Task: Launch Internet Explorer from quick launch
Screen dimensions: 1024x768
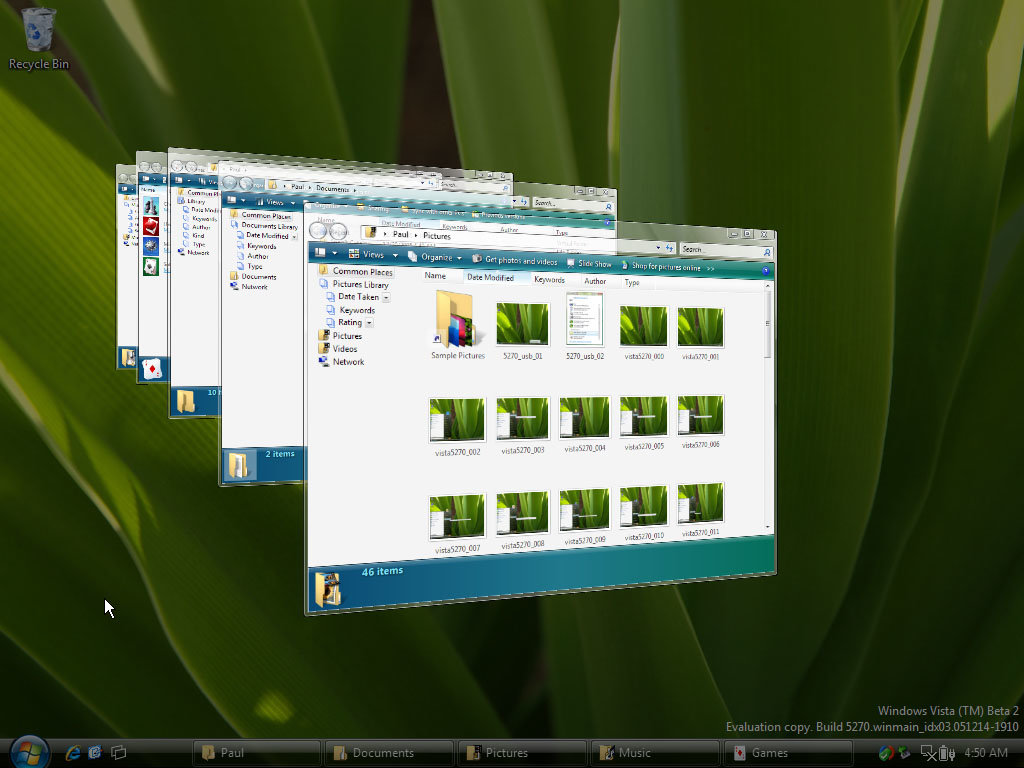Action: (72, 752)
